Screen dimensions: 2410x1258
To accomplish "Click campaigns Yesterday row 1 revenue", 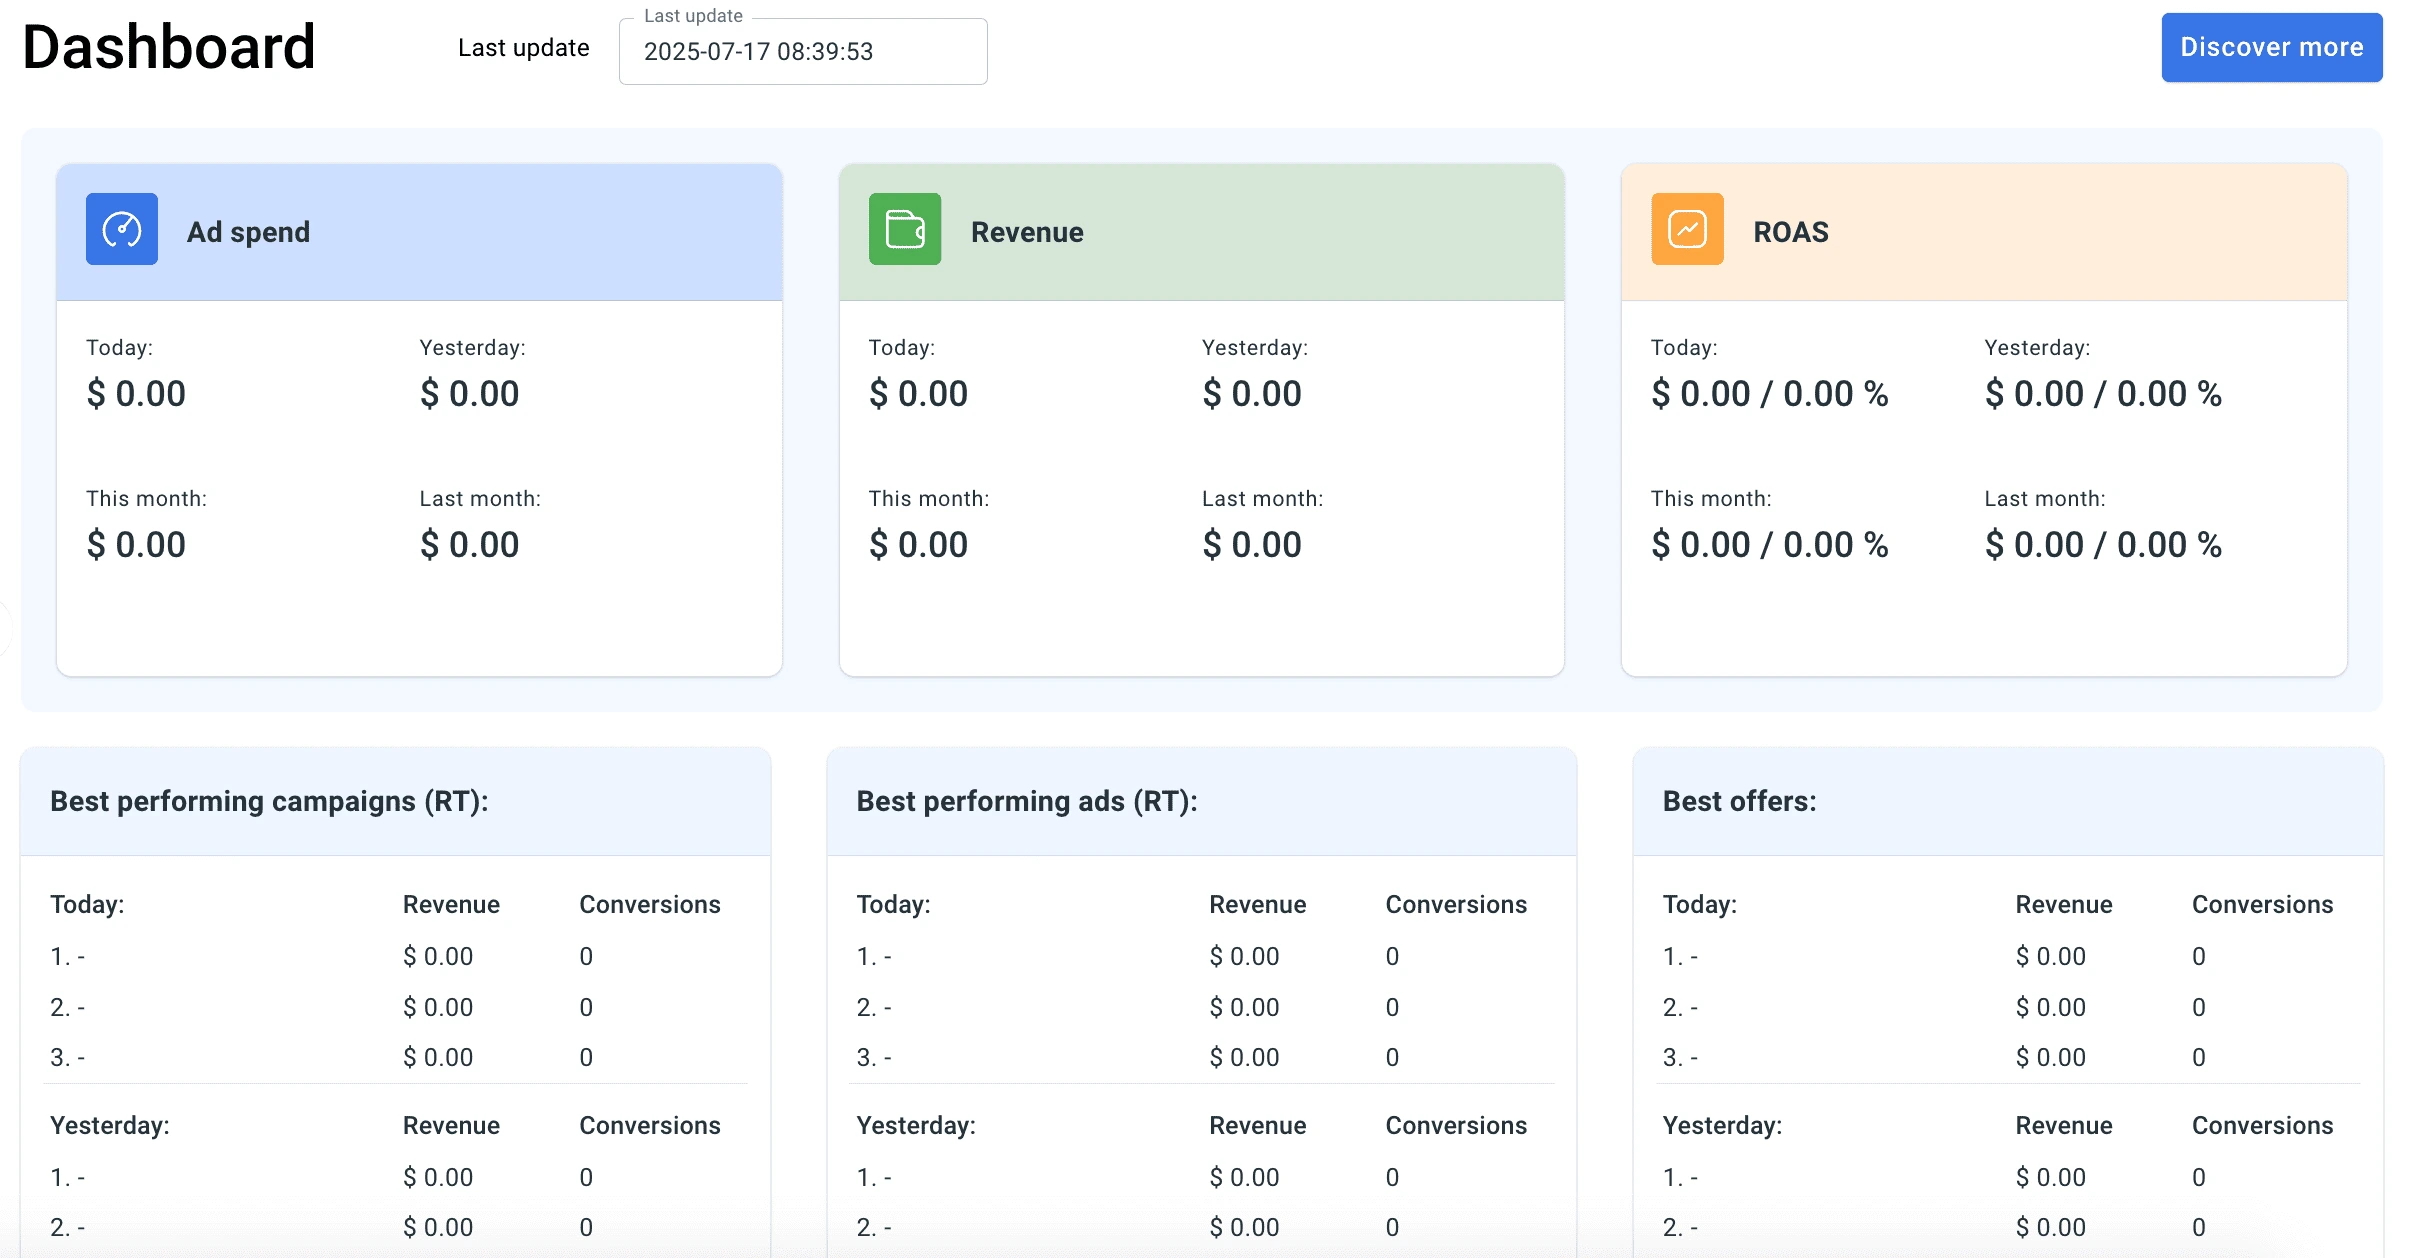I will [x=438, y=1177].
